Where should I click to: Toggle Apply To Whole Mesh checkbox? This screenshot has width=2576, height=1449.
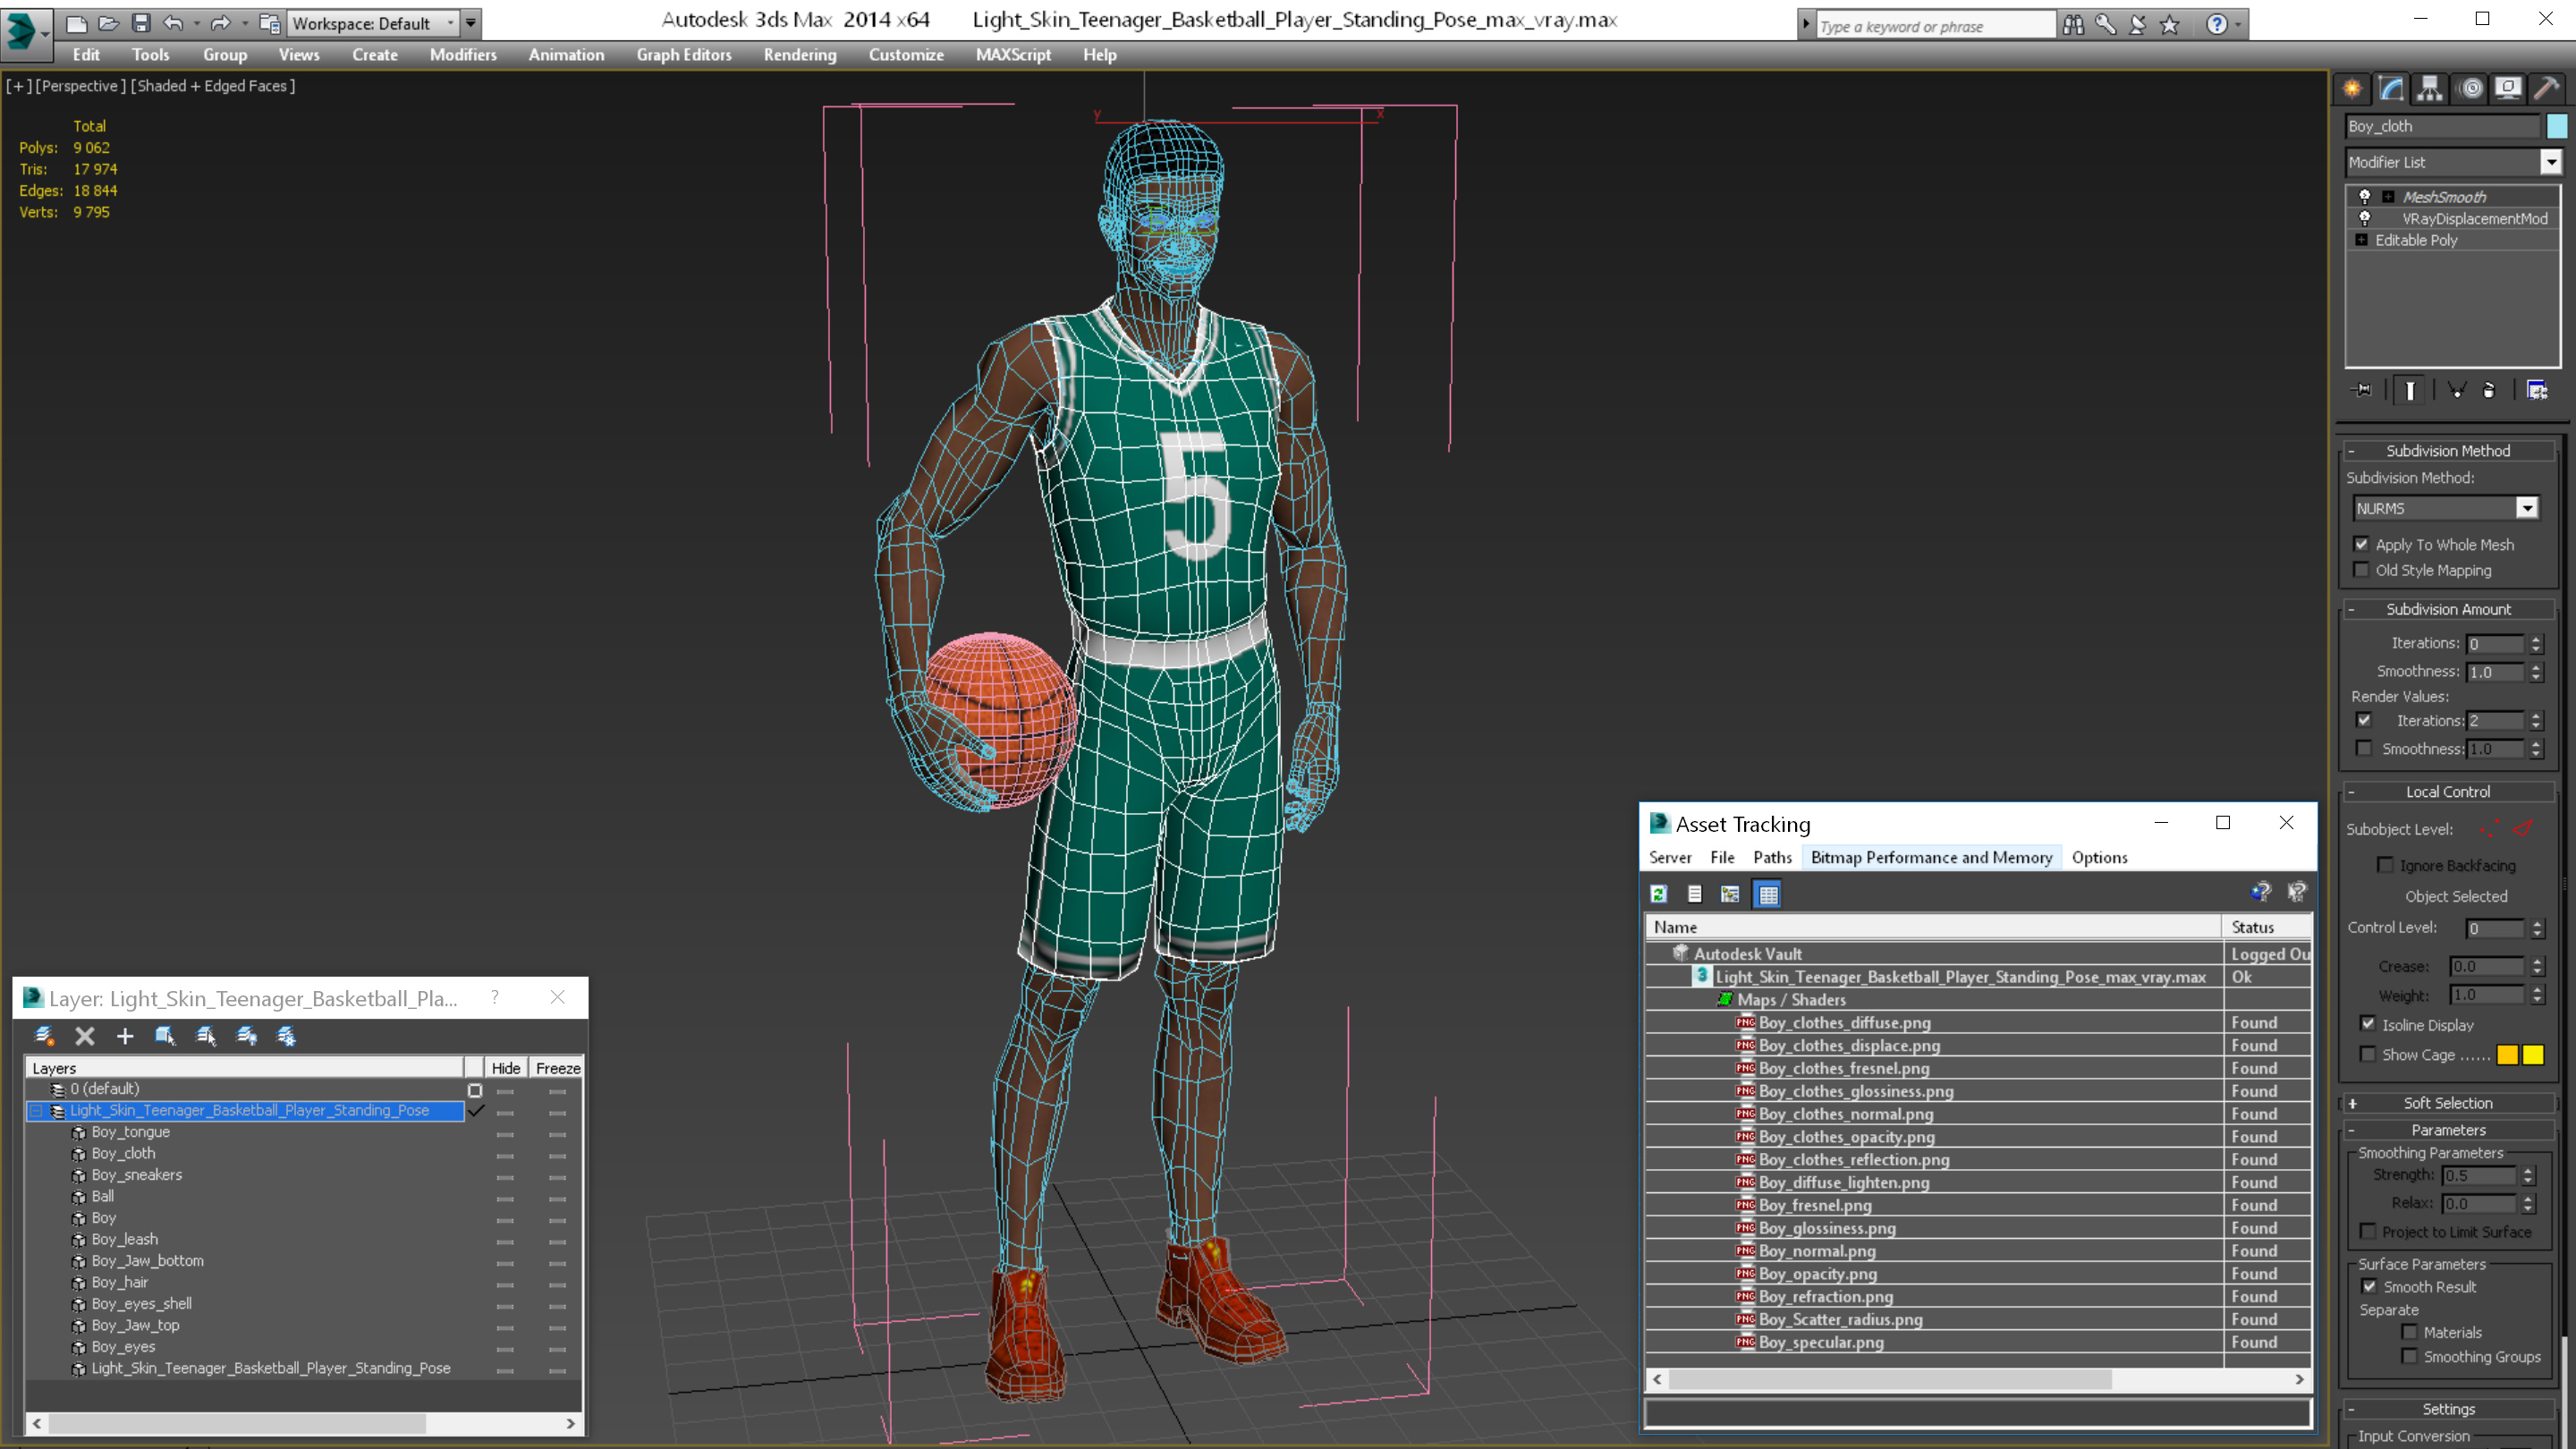pyautogui.click(x=2362, y=544)
